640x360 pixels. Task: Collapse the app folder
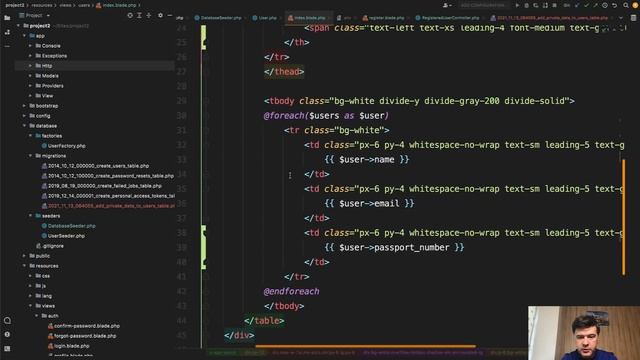(x=24, y=36)
